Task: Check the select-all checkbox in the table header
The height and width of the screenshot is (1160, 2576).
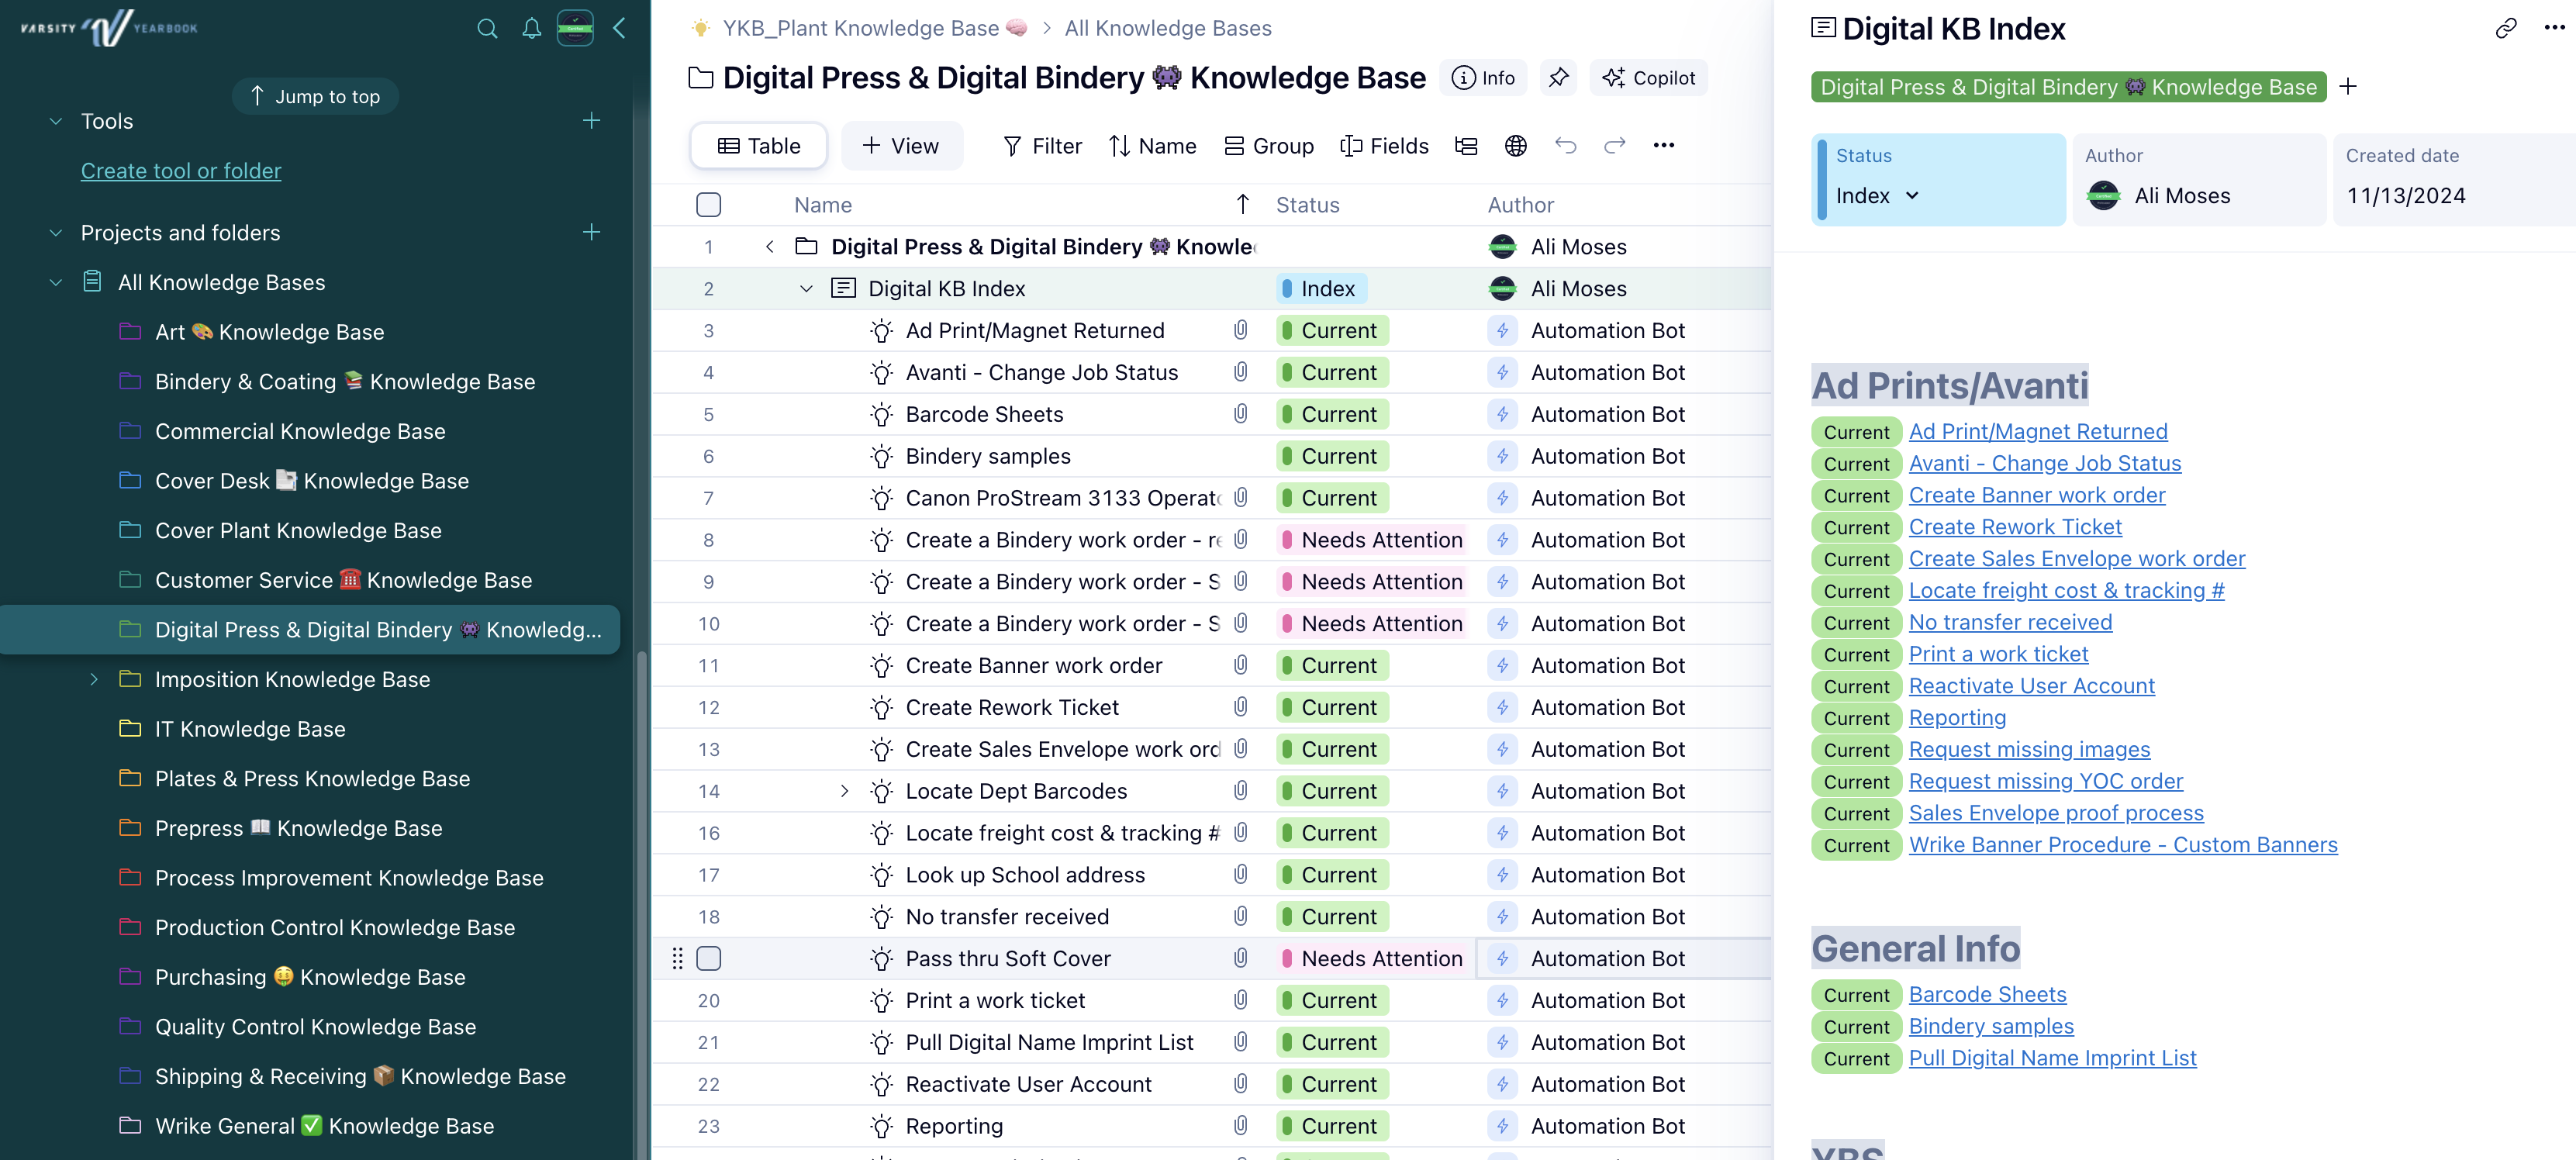Action: [708, 205]
